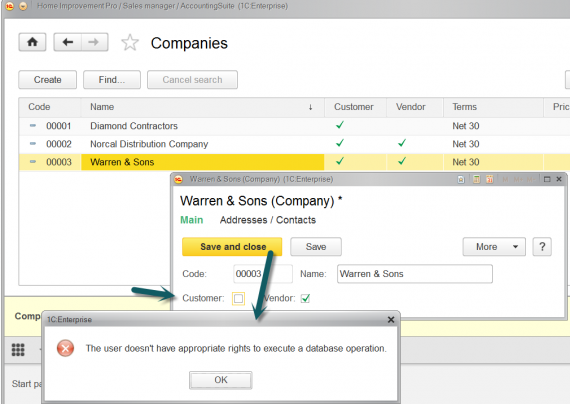570x404 pixels.
Task: Open the calendar icon in Warren & Sons window
Action: pos(490,179)
